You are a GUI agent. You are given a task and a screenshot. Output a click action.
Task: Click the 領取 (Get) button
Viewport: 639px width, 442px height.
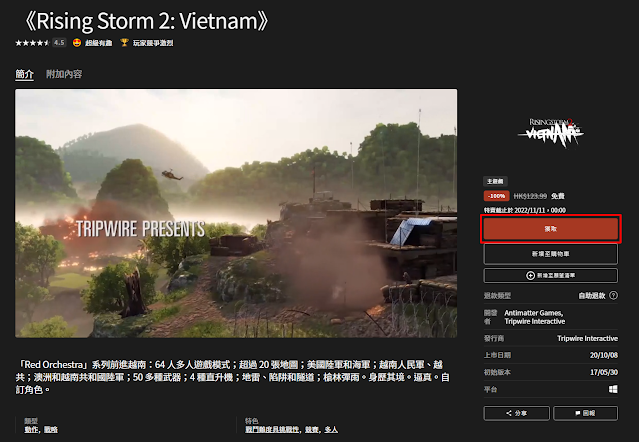[x=551, y=229]
